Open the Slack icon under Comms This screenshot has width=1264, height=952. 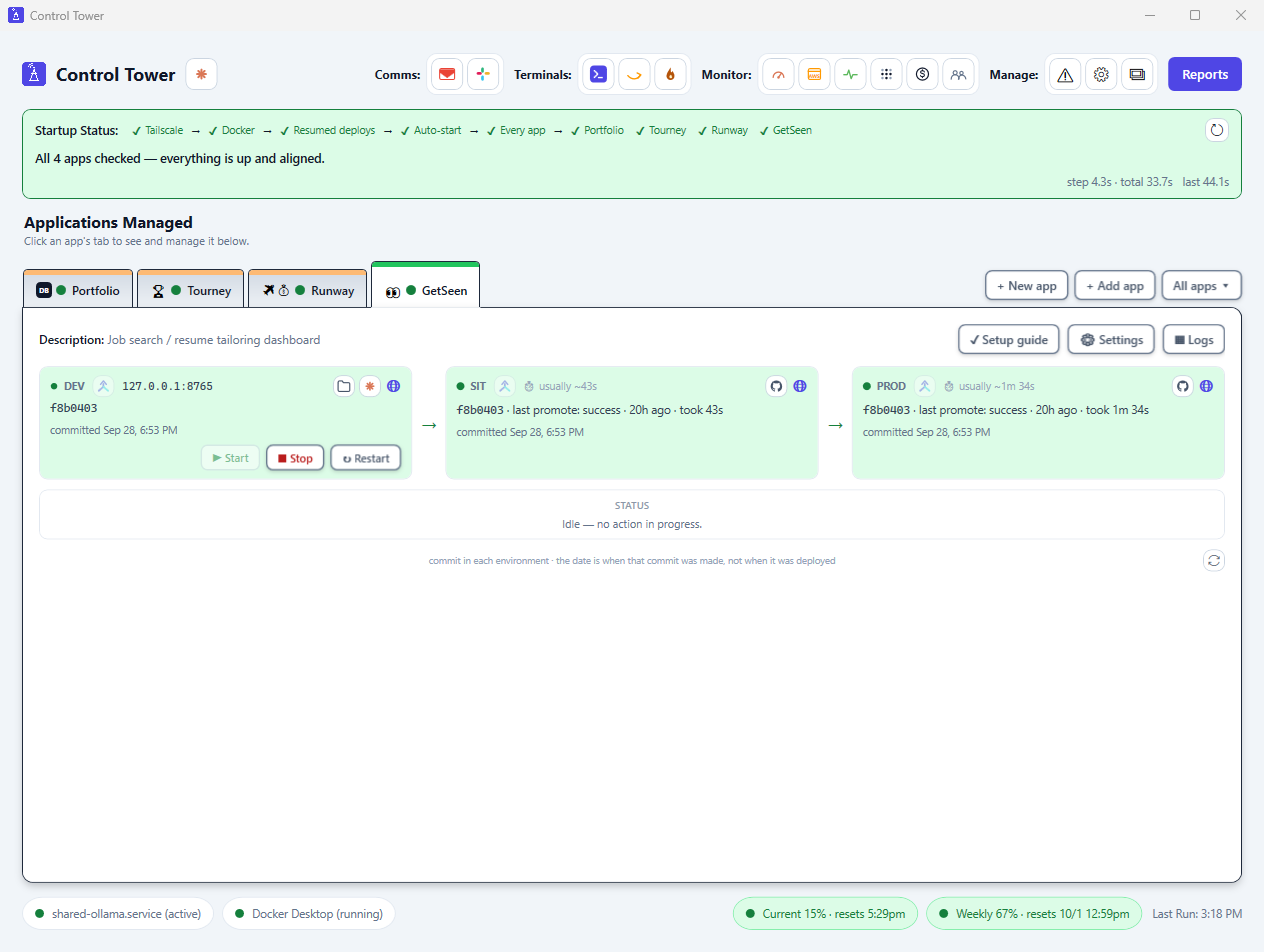point(483,74)
